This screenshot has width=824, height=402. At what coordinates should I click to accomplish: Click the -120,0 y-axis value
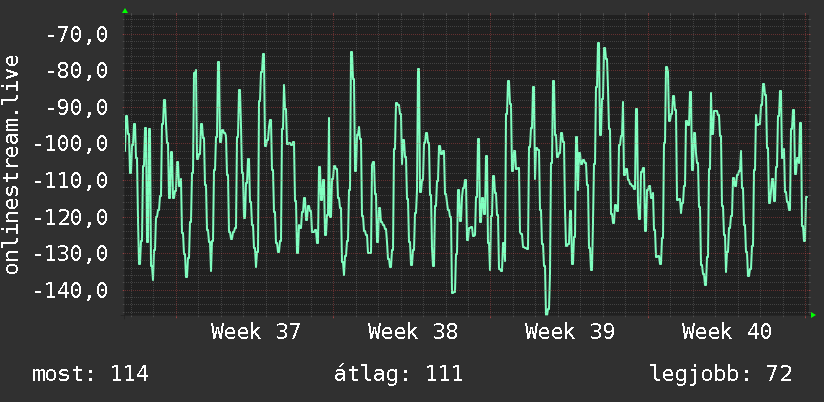coord(71,217)
